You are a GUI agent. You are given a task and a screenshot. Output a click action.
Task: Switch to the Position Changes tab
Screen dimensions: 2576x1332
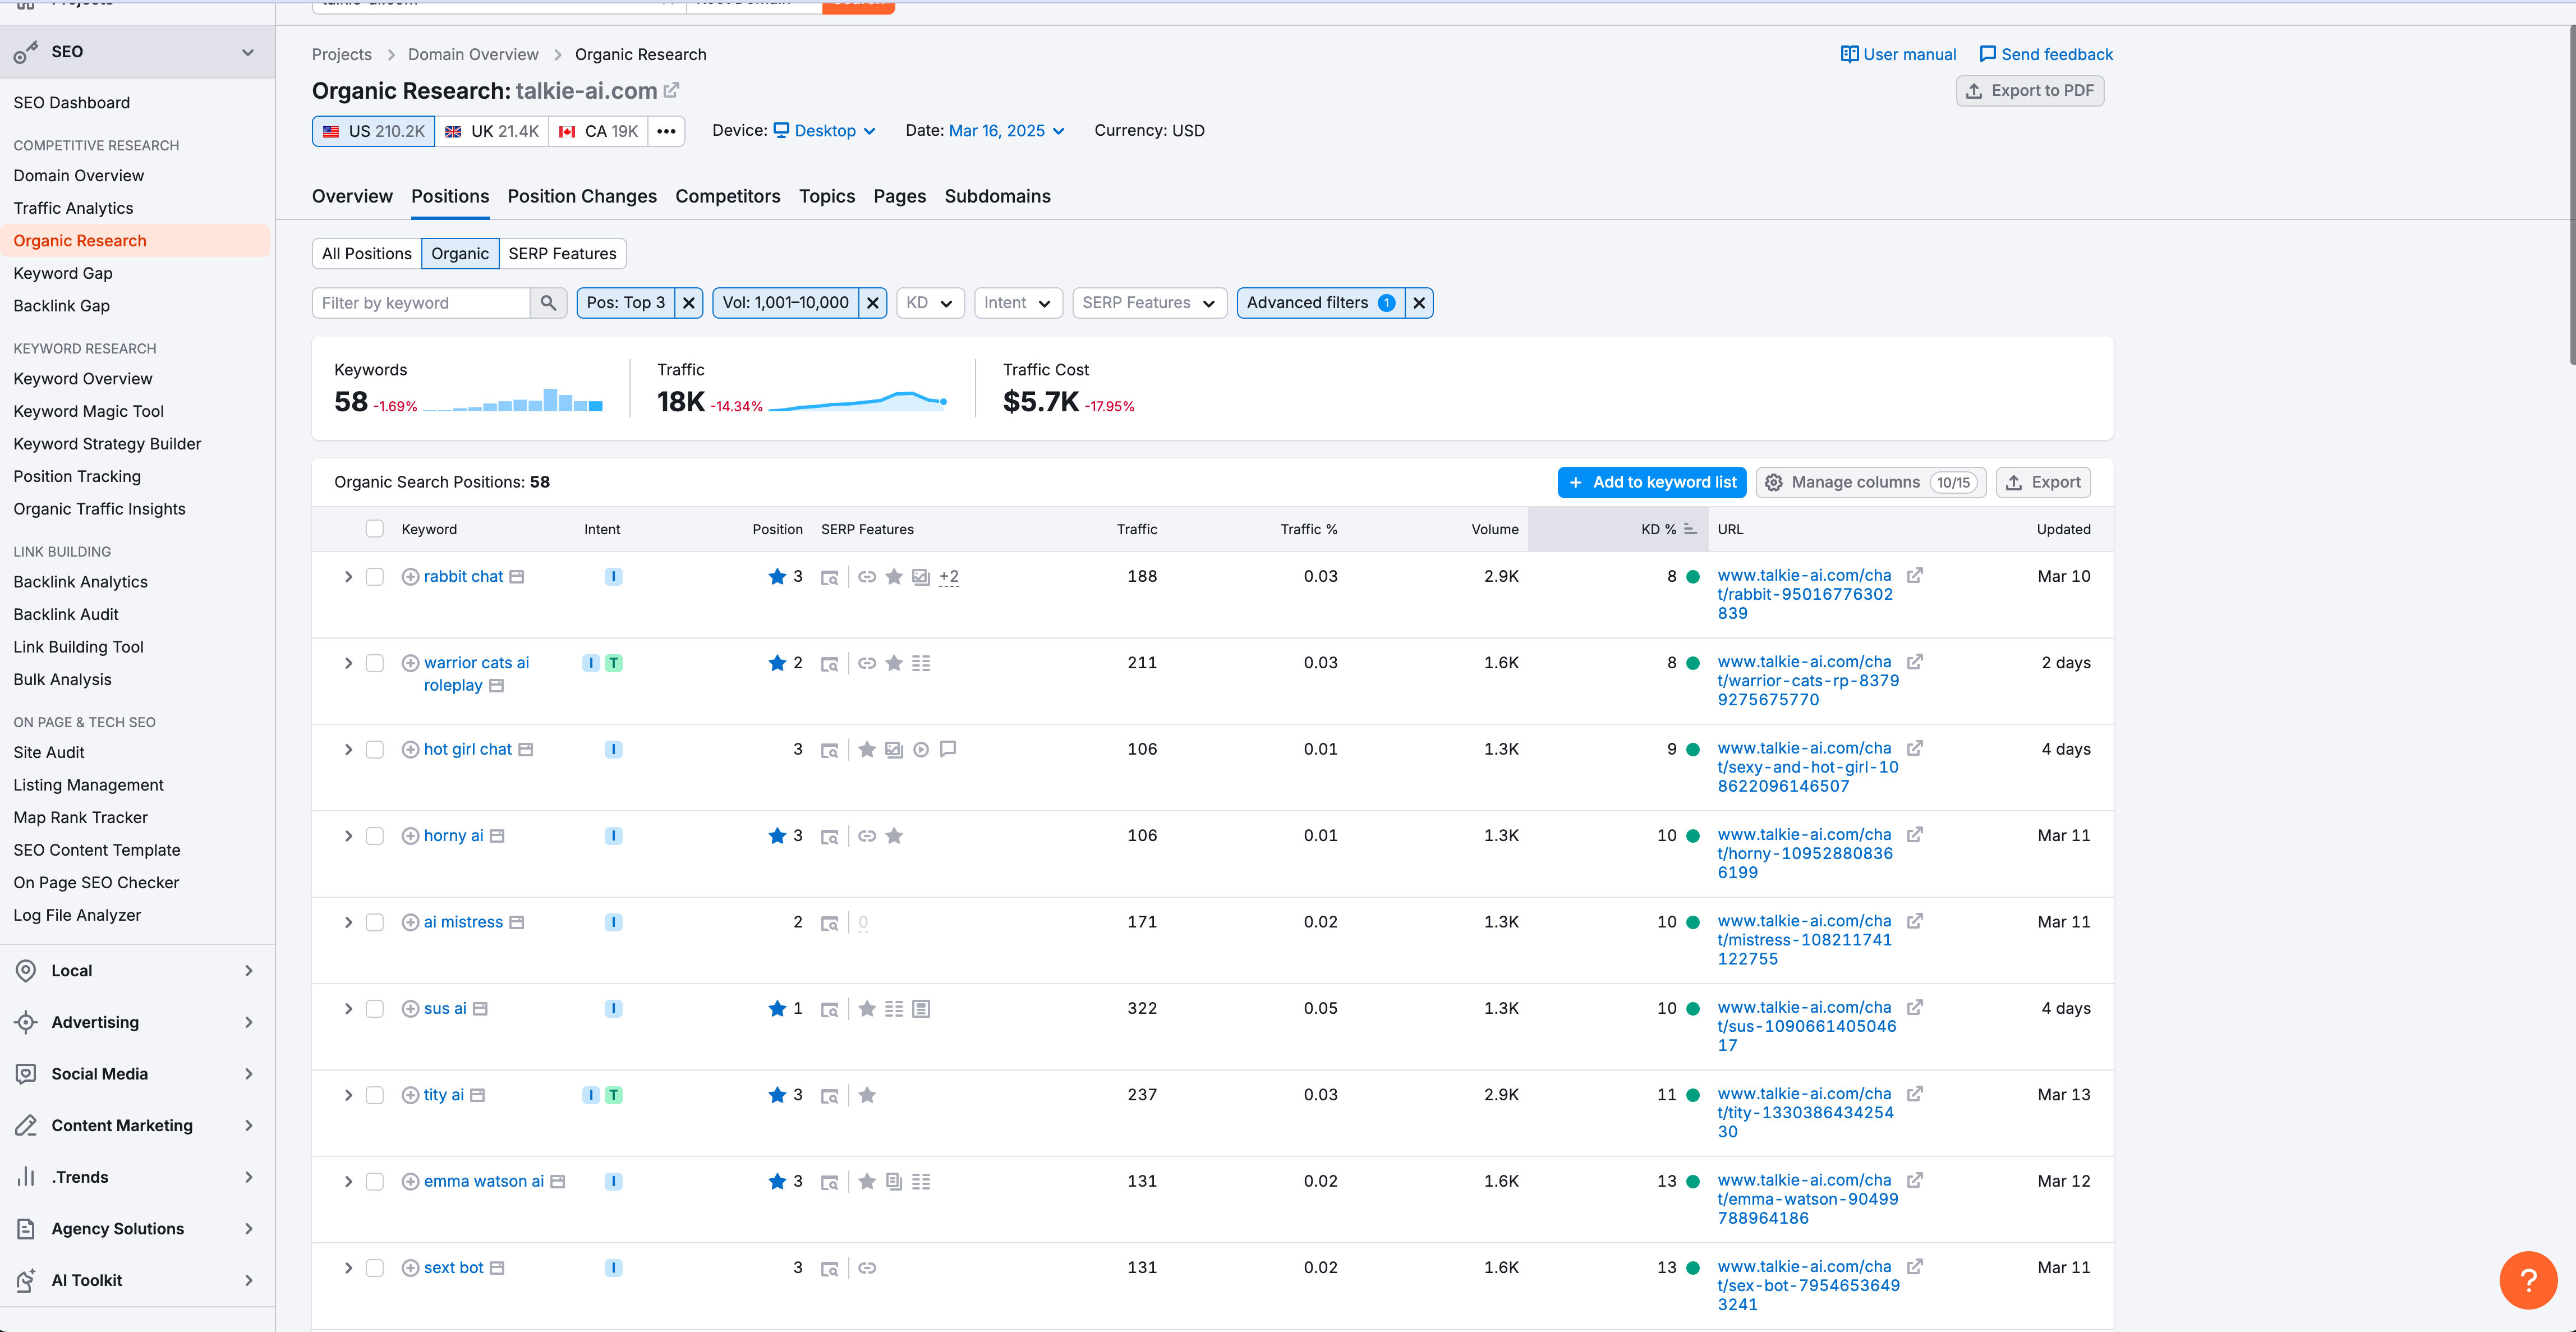pyautogui.click(x=582, y=196)
